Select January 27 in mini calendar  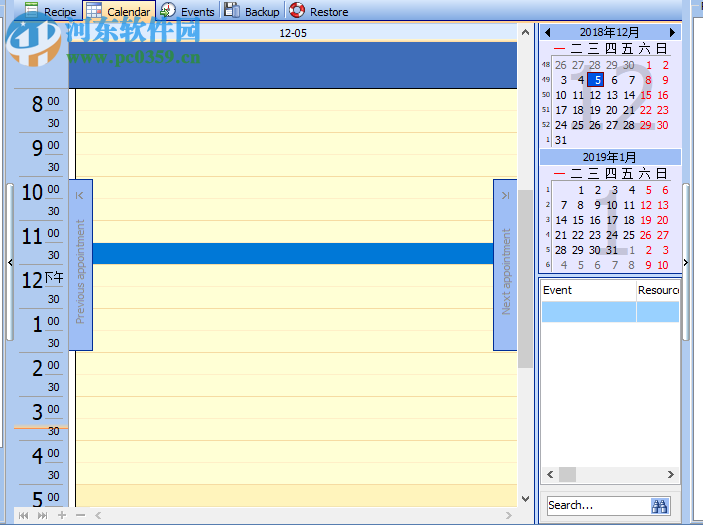[x=663, y=235]
